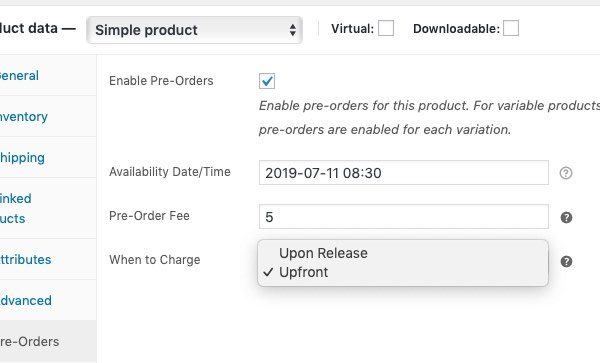
Task: Tick the Virtual checkbox
Action: coord(386,28)
